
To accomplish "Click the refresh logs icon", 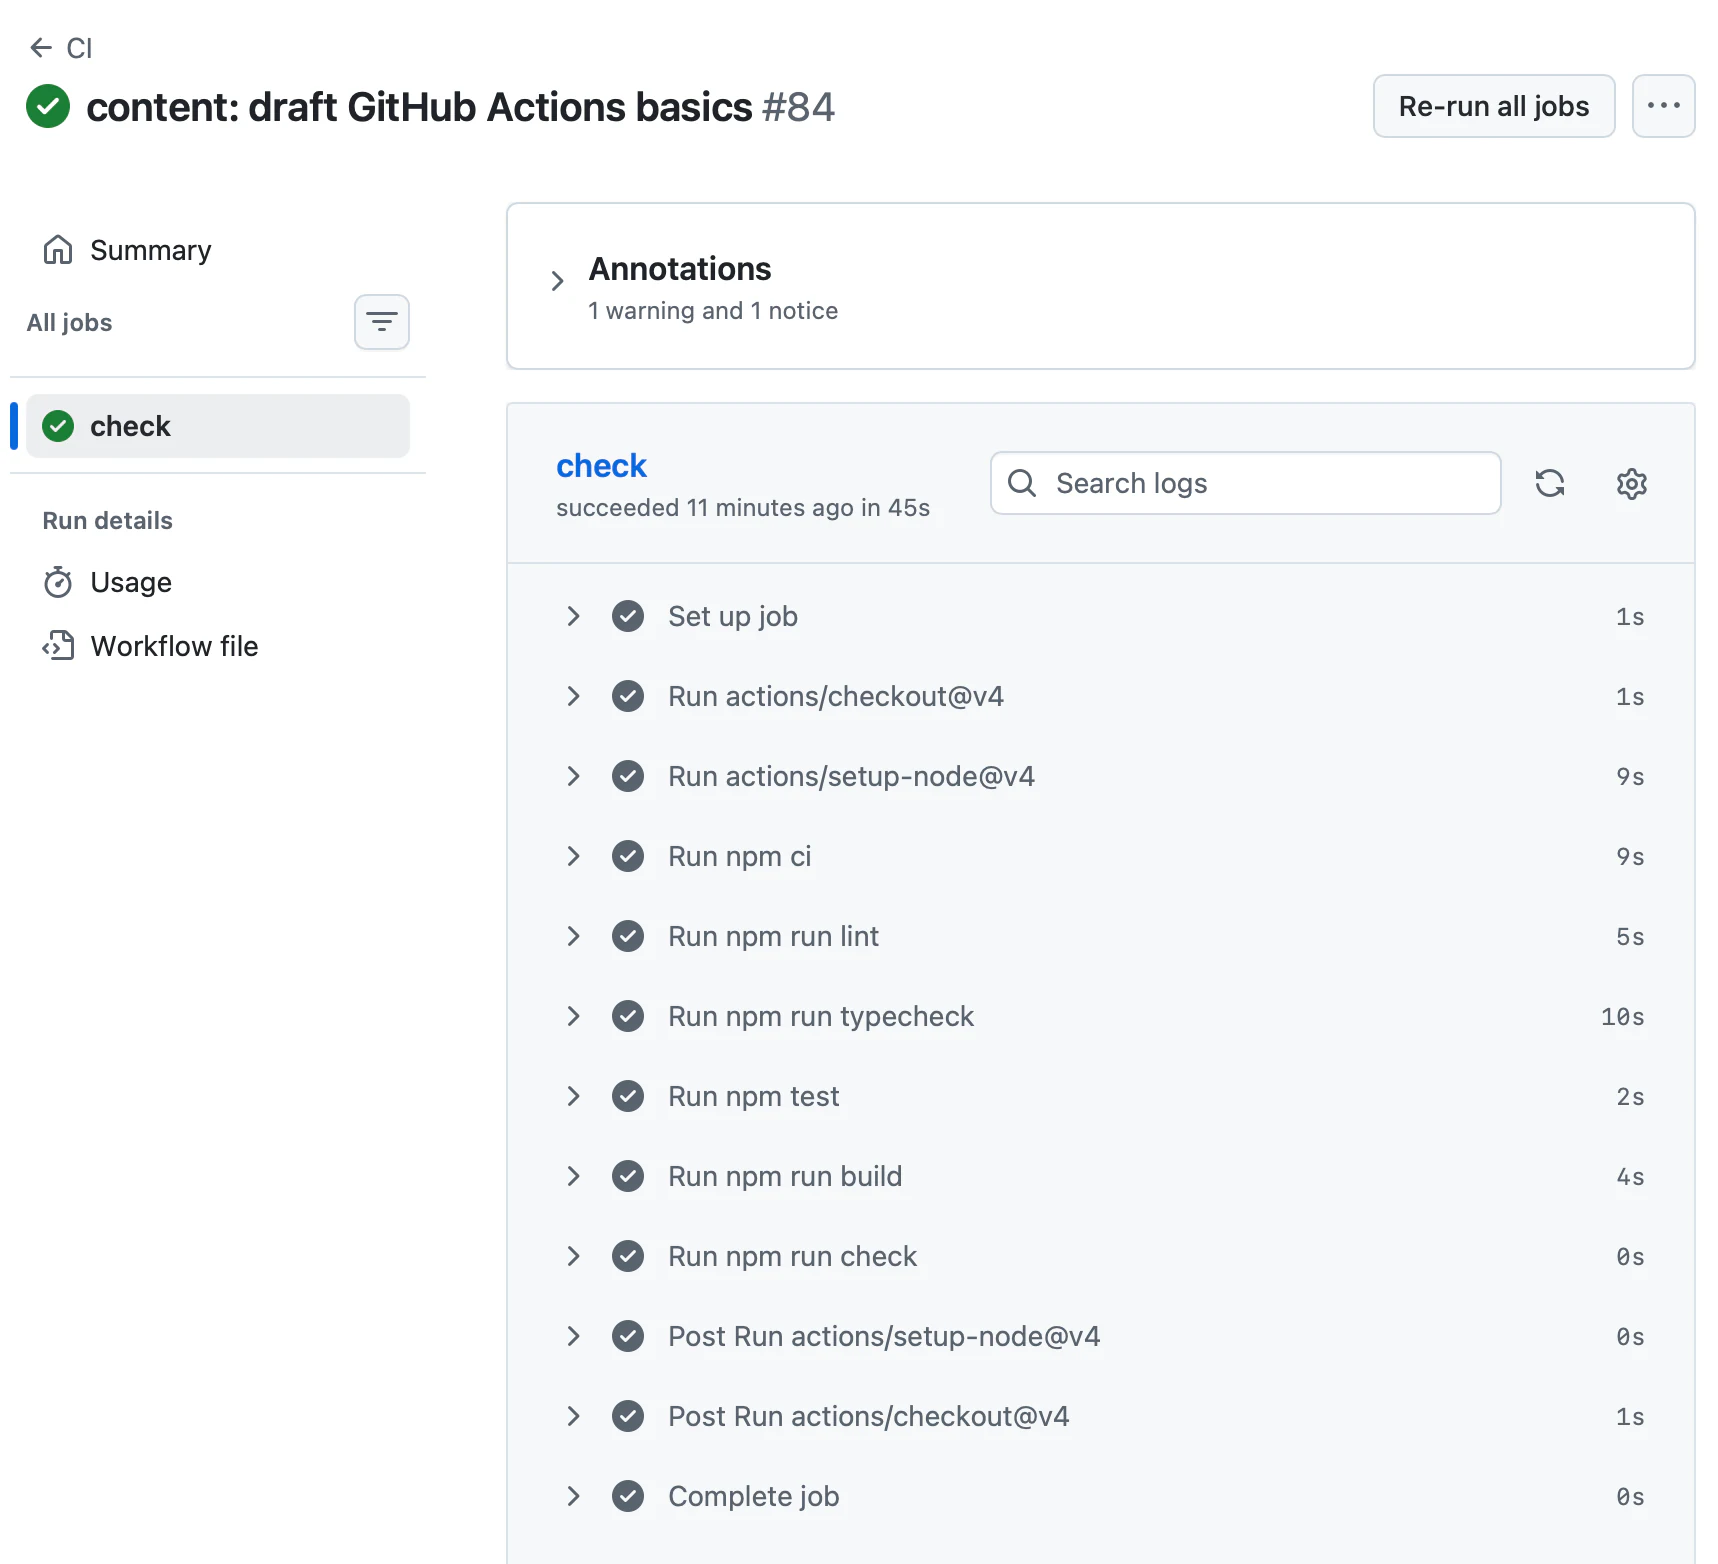I will click(1549, 483).
